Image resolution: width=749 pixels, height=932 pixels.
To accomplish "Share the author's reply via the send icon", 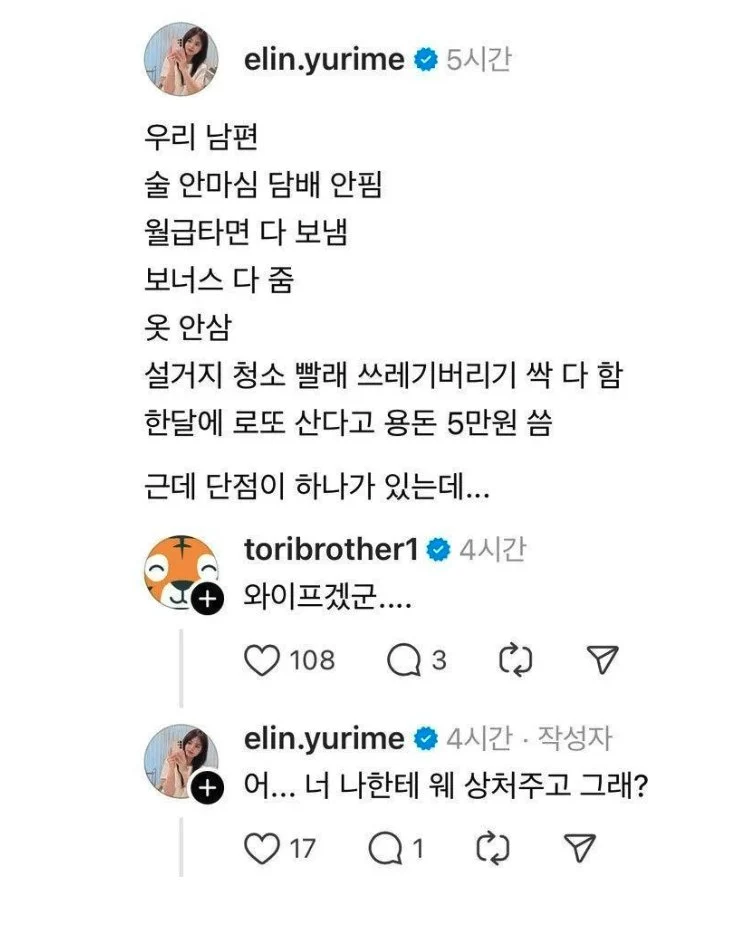I will (579, 849).
